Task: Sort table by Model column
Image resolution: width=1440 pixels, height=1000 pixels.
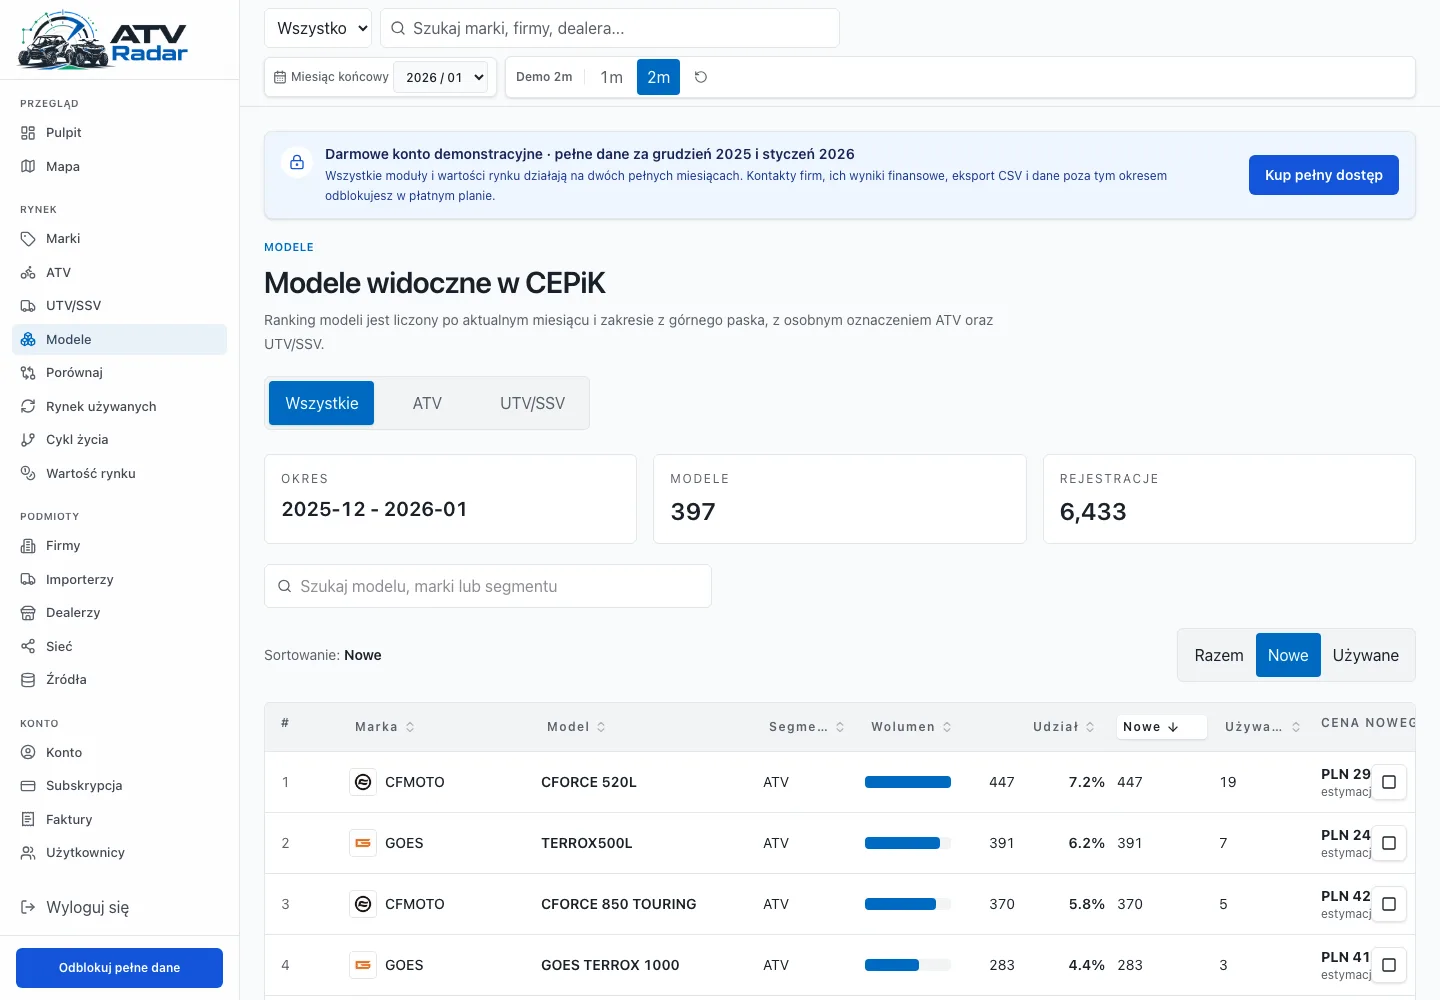Action: click(x=576, y=727)
